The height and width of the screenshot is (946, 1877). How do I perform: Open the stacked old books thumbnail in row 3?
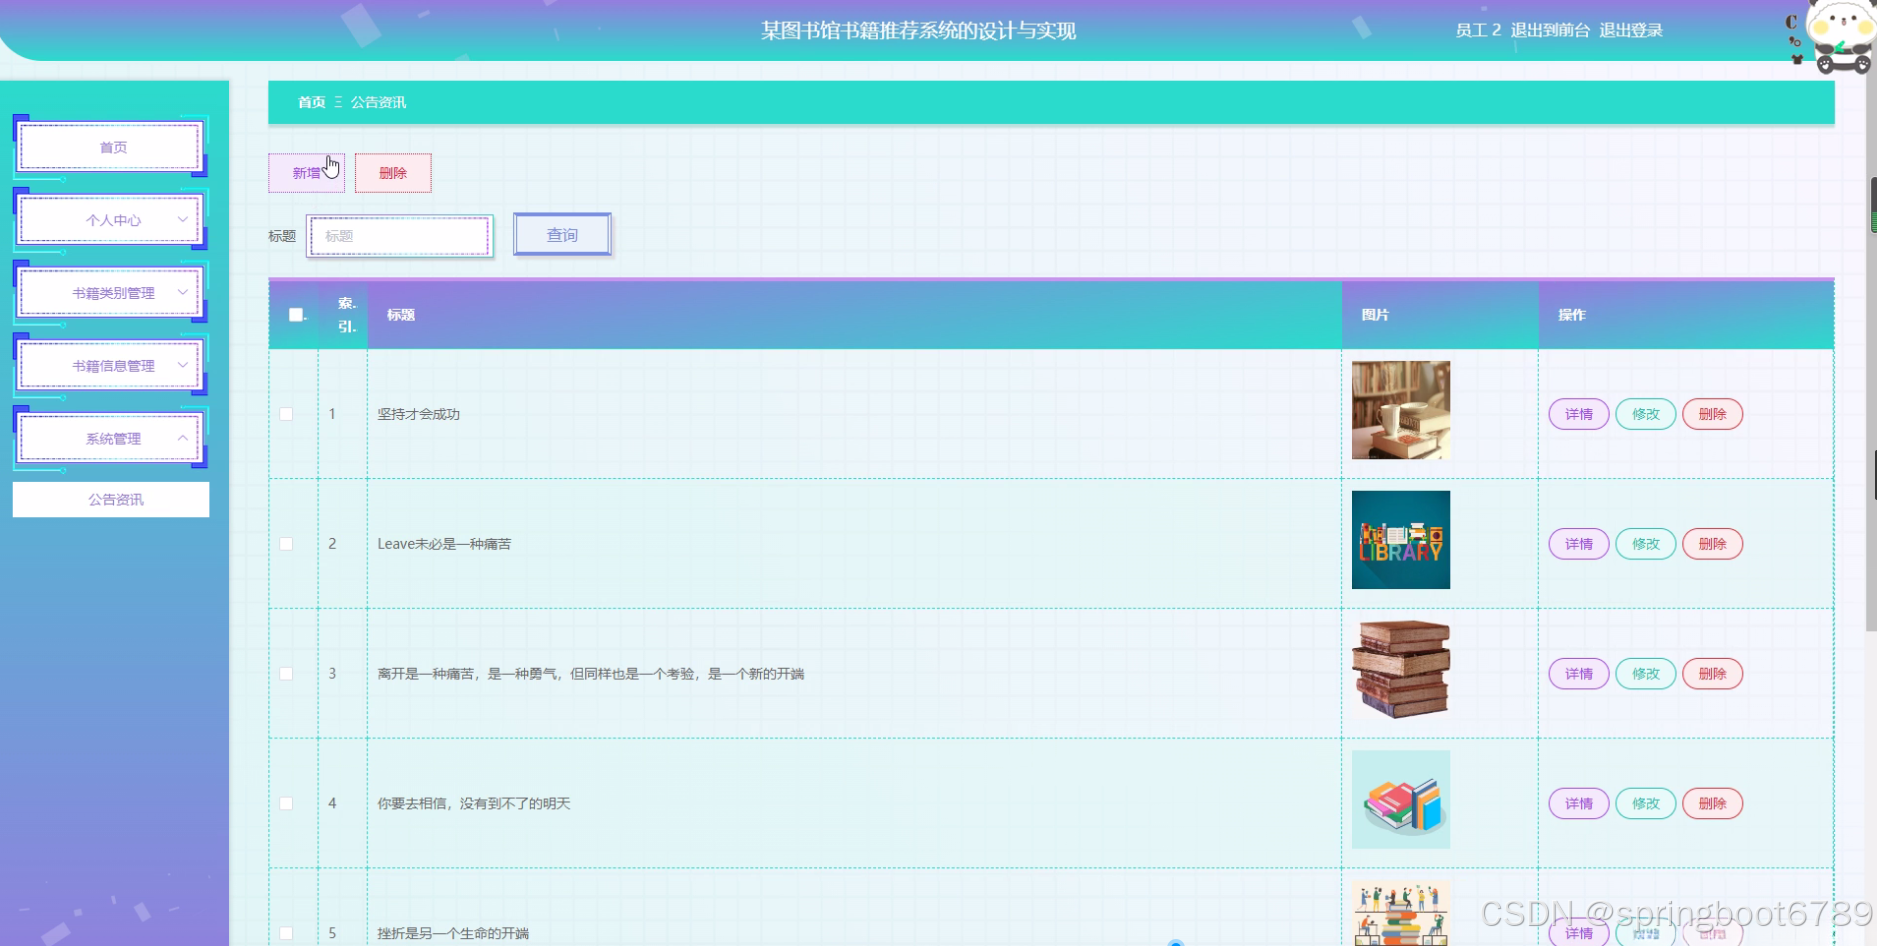(1401, 670)
